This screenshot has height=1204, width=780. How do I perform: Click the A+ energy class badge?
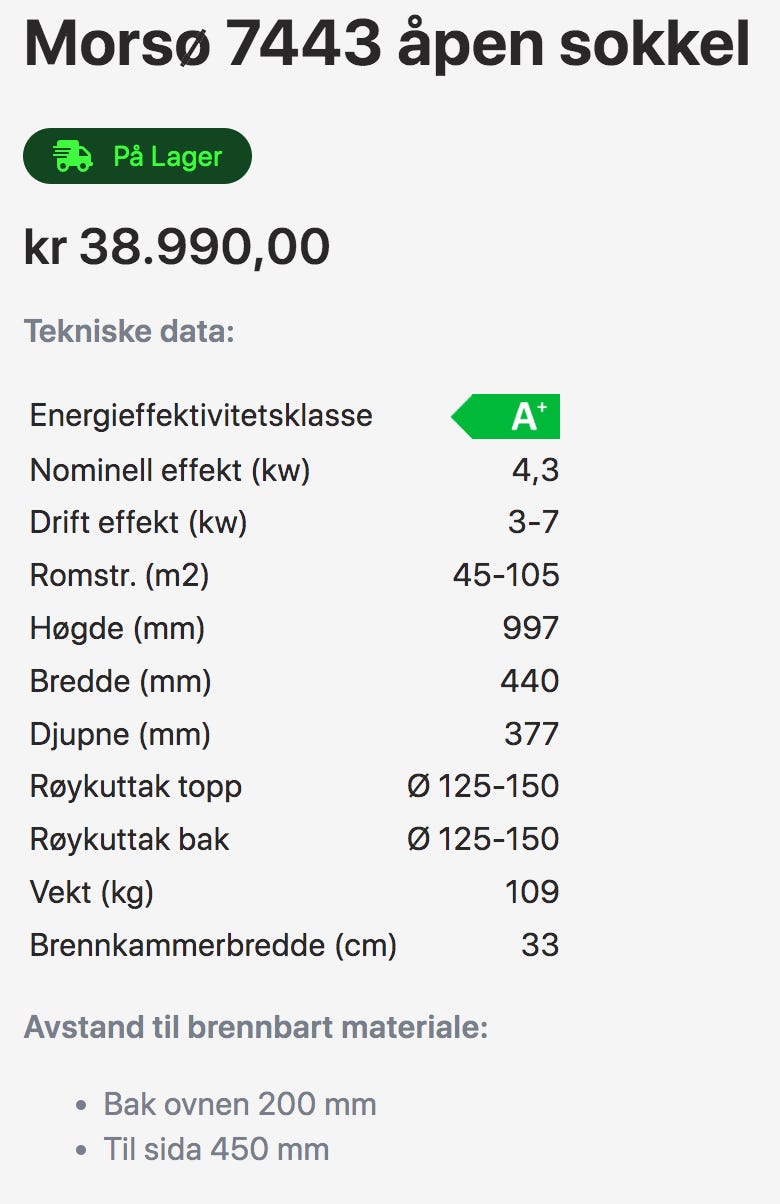tap(508, 416)
